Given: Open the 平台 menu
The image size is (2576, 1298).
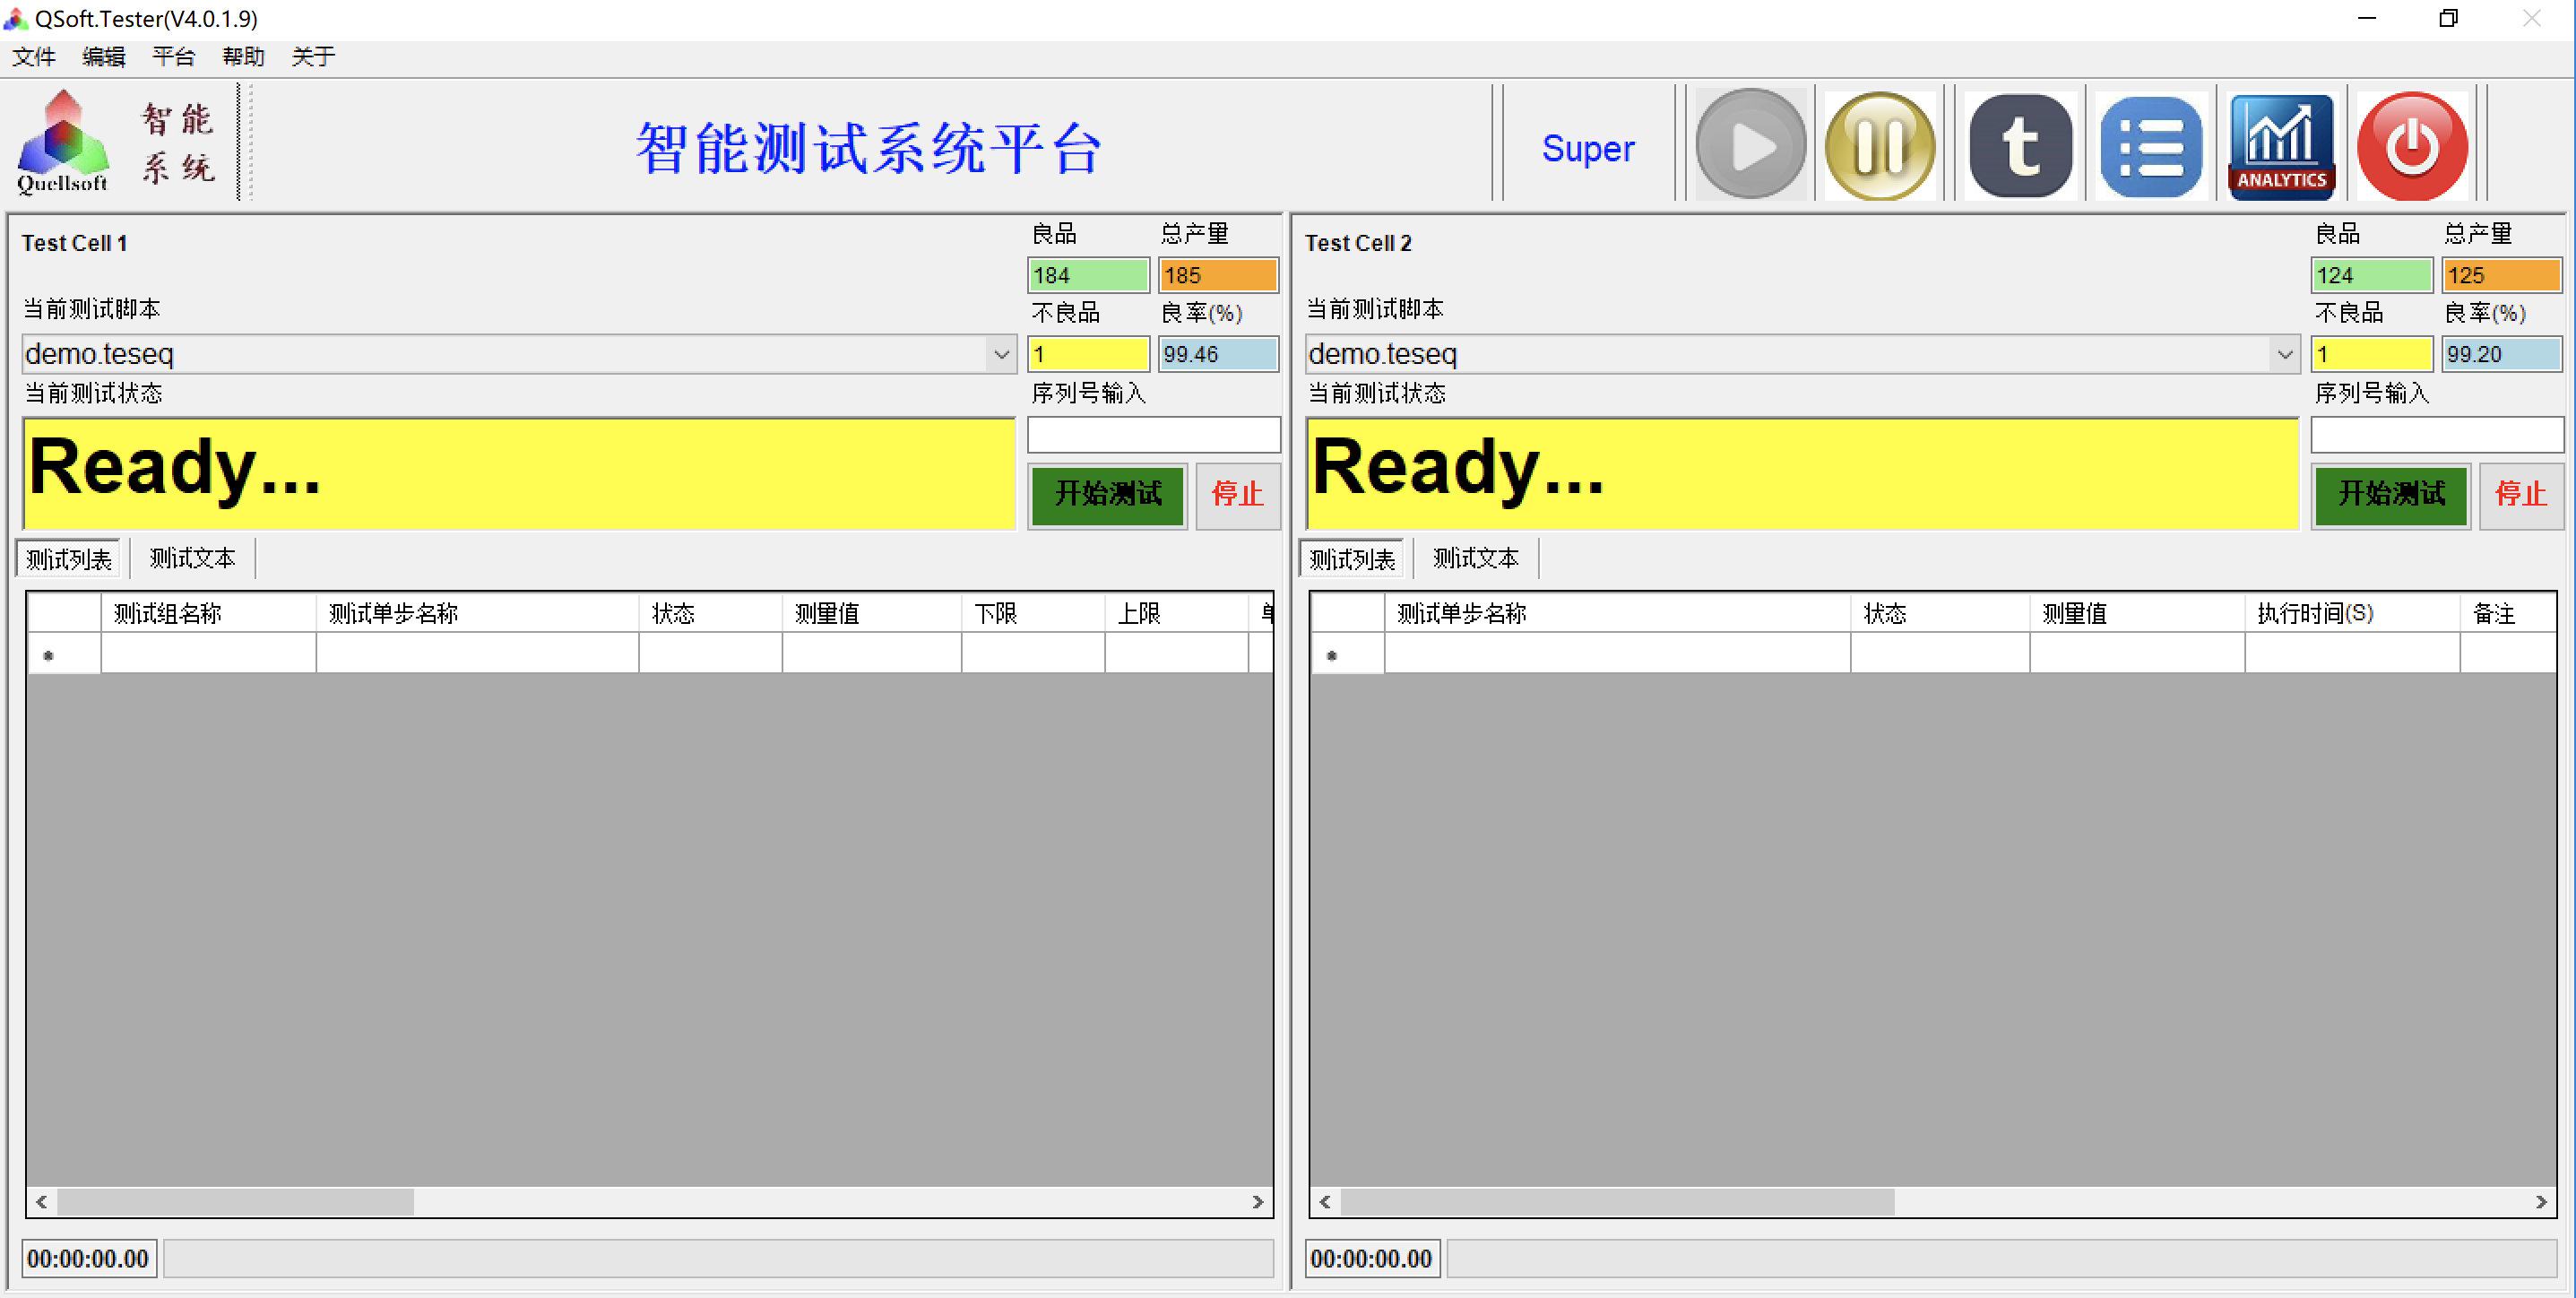Looking at the screenshot, I should [173, 57].
